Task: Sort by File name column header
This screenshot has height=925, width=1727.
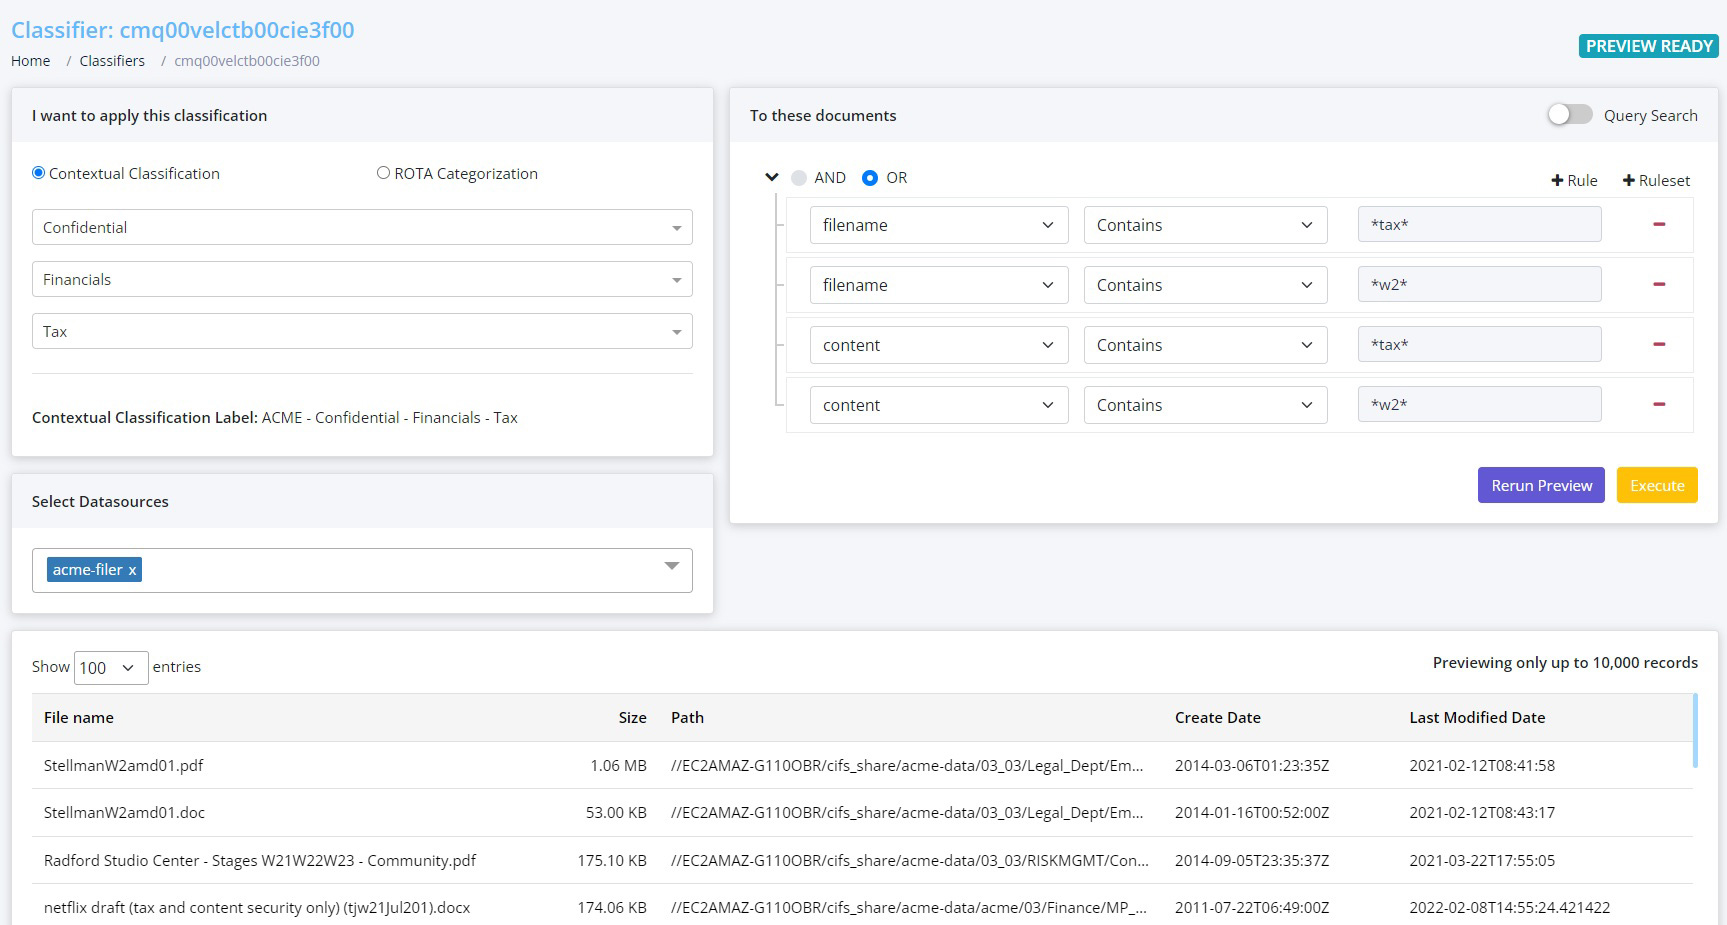Action: click(79, 717)
